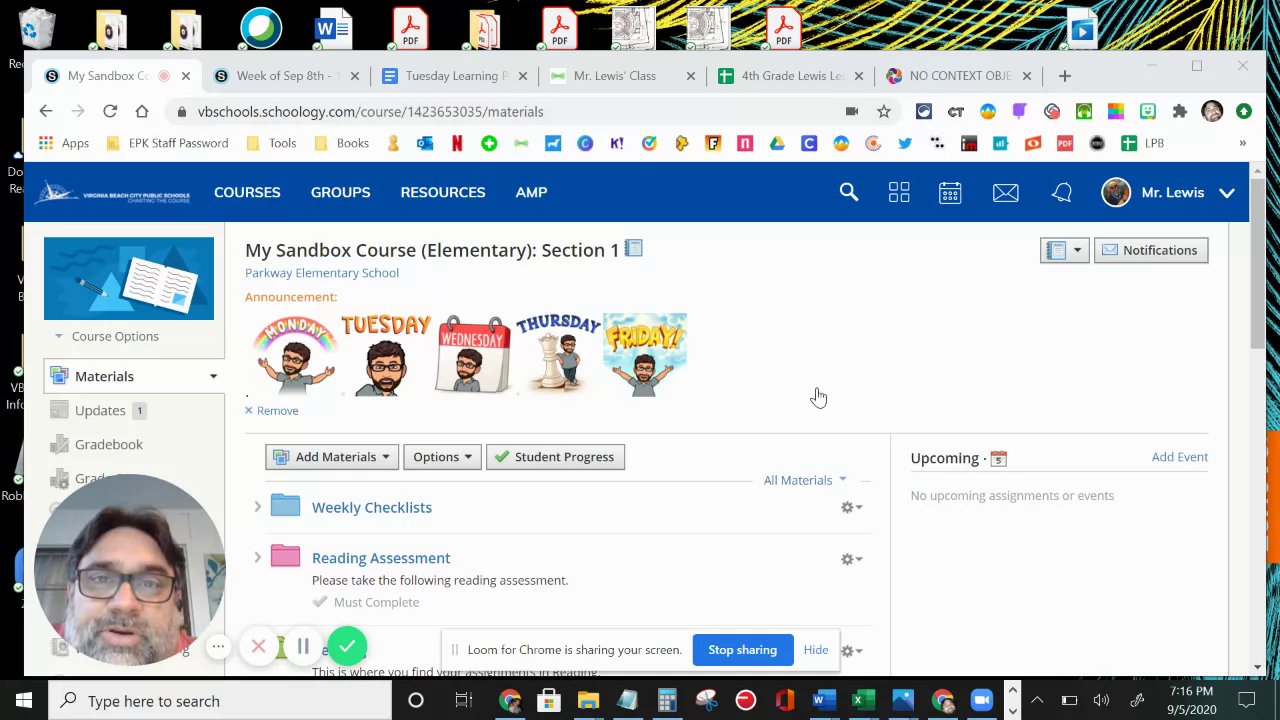Switch to the 4th Grade Lewis tab

(x=790, y=76)
